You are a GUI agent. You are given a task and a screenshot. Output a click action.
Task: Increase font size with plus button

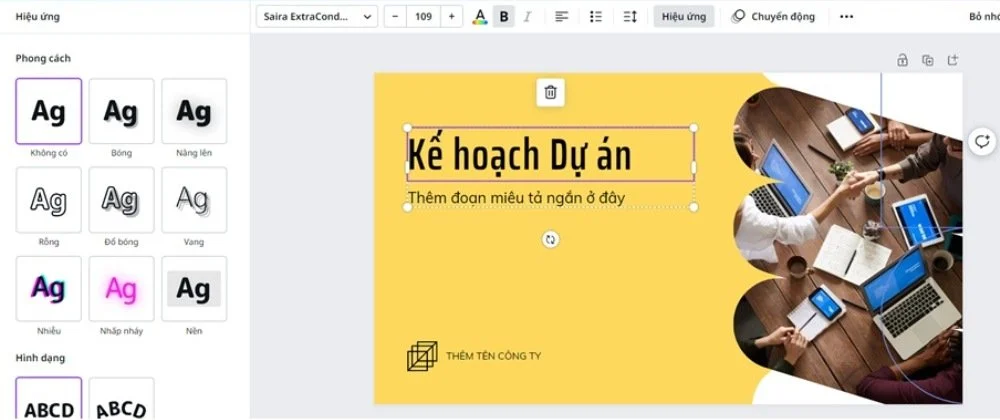(x=452, y=17)
